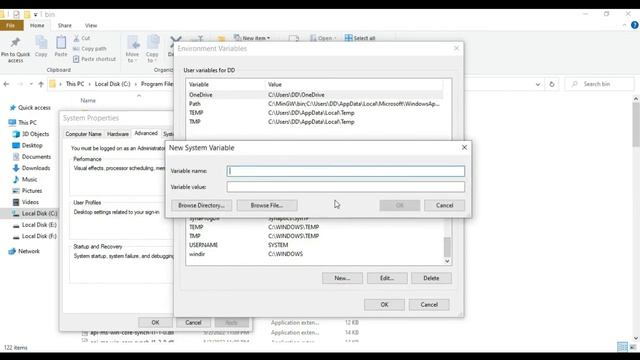Viewport: 640px width, 360px height.
Task: Click the Name column header in Explorer
Action: (88, 100)
